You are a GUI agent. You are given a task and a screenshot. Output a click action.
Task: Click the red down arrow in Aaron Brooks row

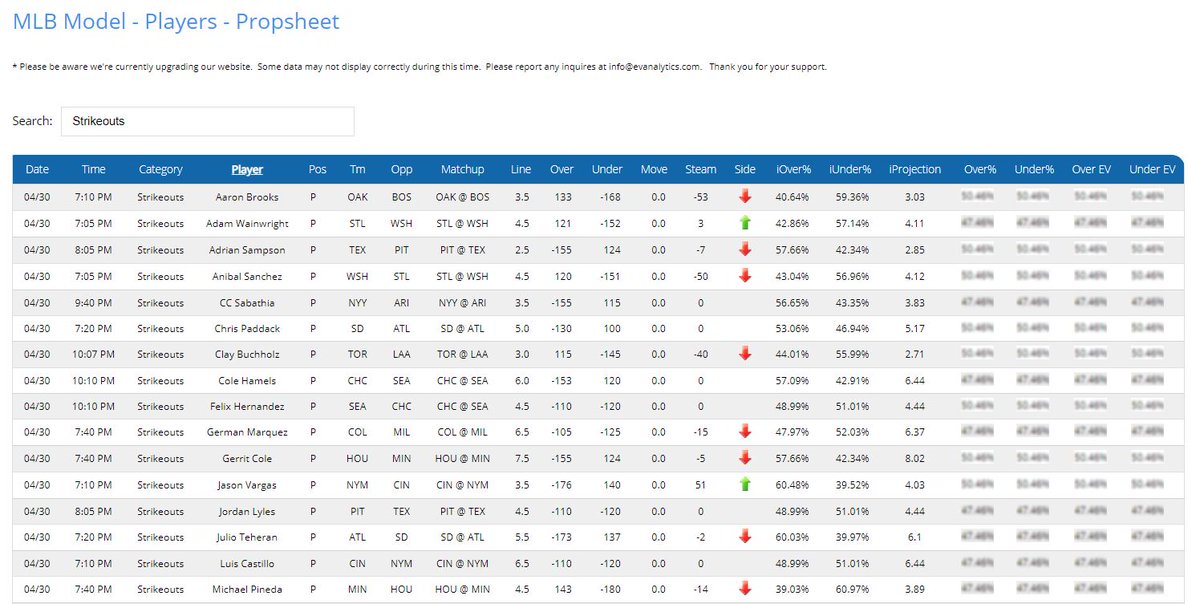745,197
